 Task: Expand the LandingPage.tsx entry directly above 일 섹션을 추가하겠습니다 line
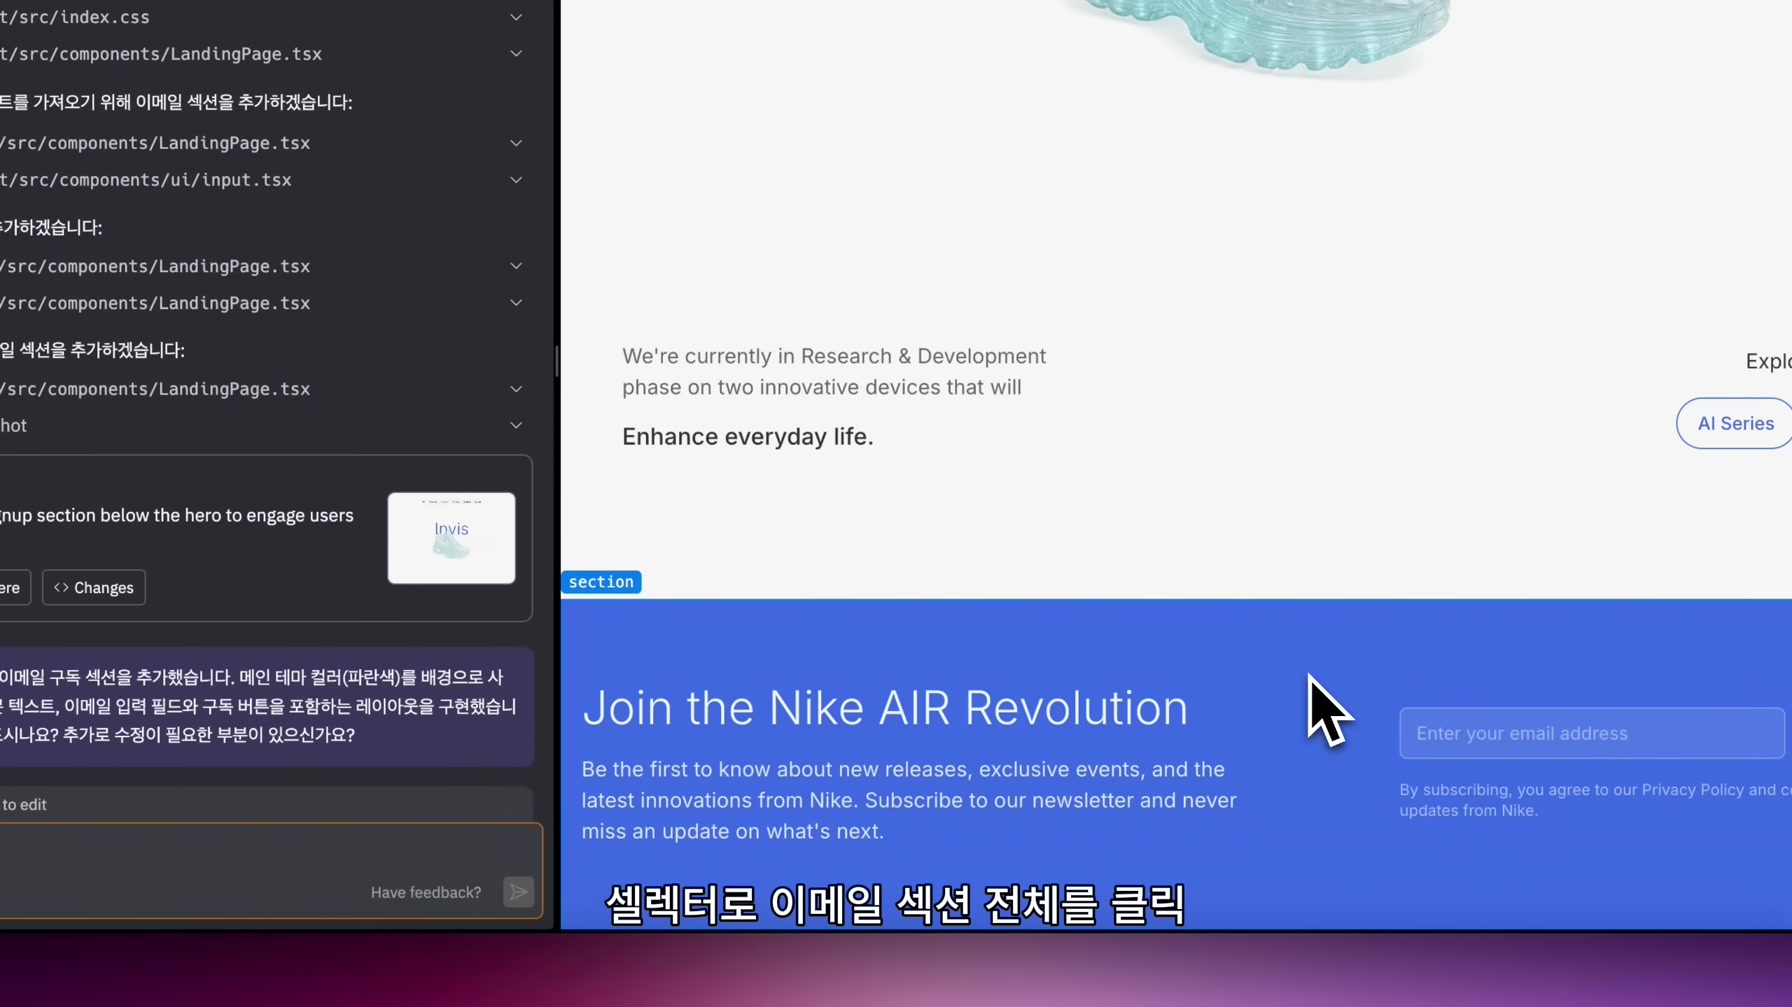[516, 303]
